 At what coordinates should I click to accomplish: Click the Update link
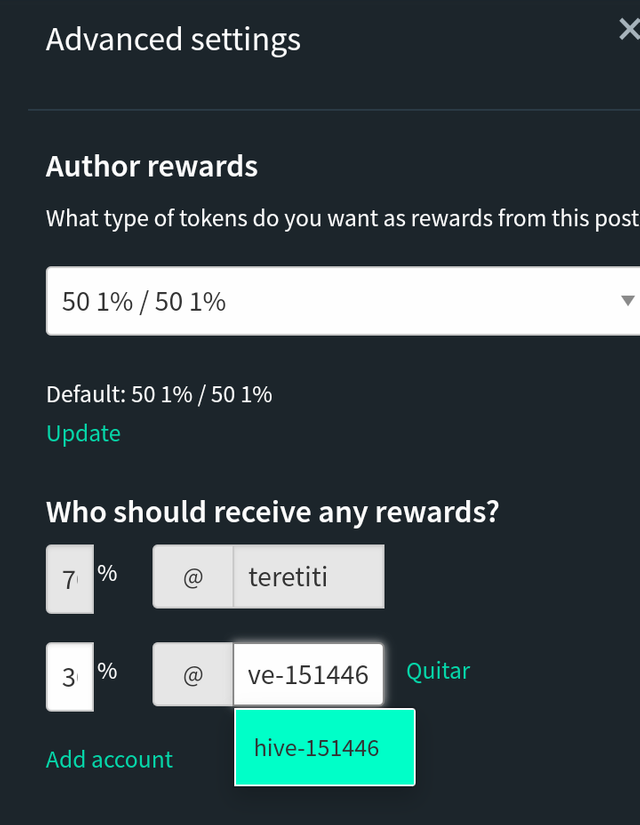click(x=83, y=434)
